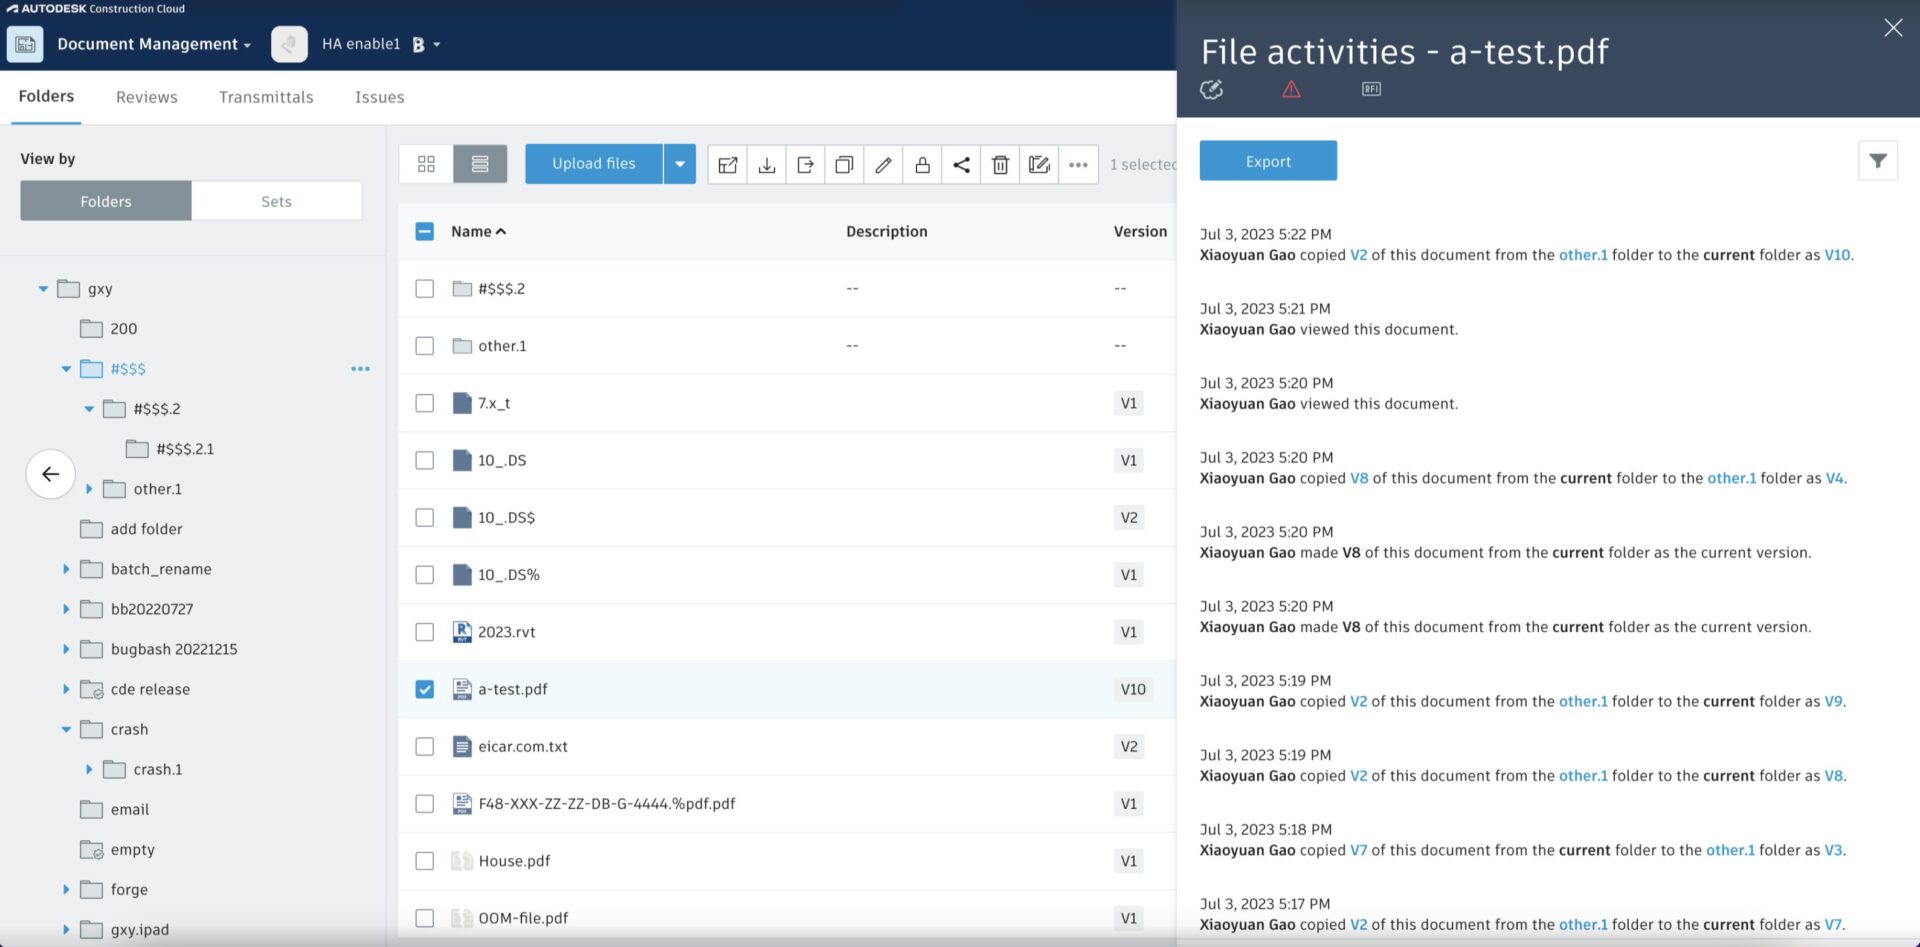Click the Sets view button
The image size is (1920, 947).
276,201
